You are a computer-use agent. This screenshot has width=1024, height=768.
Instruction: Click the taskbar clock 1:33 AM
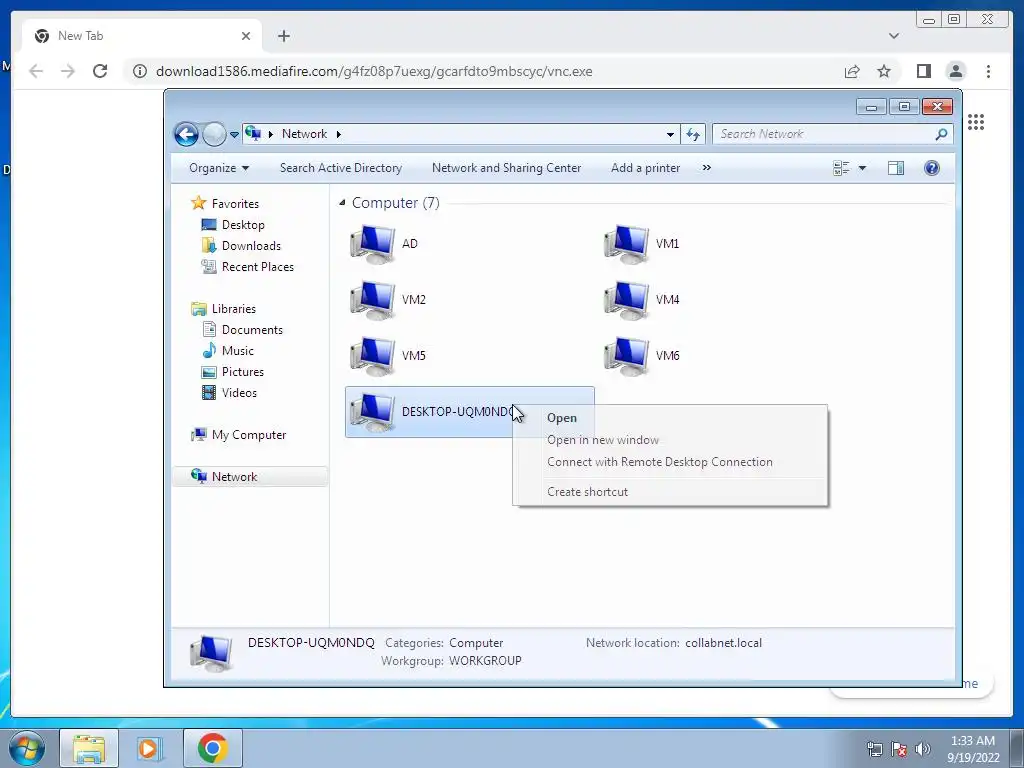point(973,749)
